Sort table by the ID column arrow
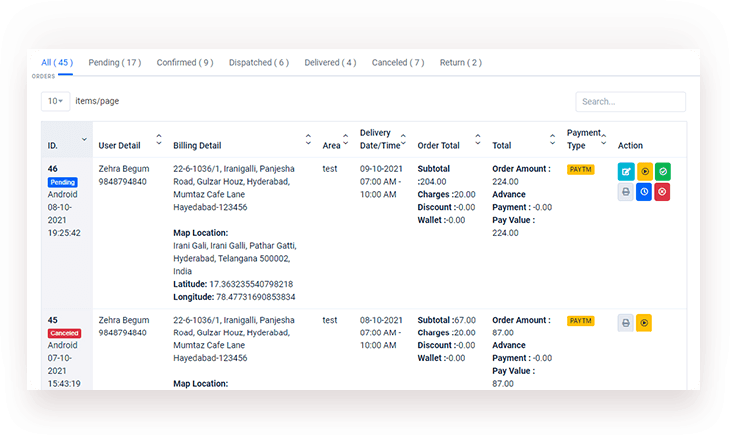The height and width of the screenshot is (435, 730). [x=84, y=139]
